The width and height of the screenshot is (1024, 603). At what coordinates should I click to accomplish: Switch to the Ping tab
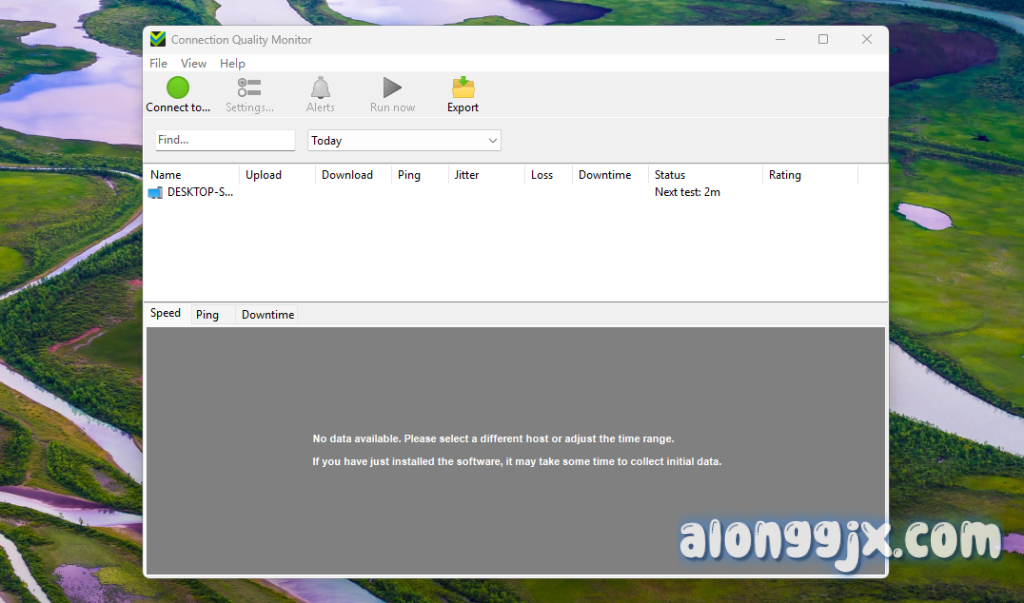click(207, 315)
